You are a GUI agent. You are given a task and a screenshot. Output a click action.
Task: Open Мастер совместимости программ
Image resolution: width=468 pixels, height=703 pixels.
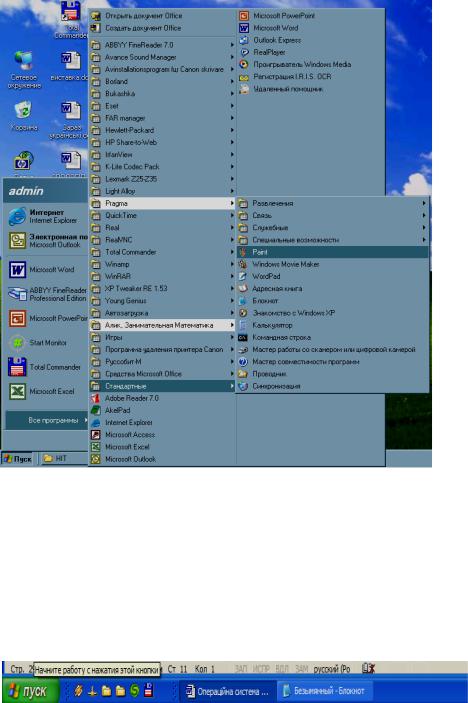pyautogui.click(x=332, y=361)
